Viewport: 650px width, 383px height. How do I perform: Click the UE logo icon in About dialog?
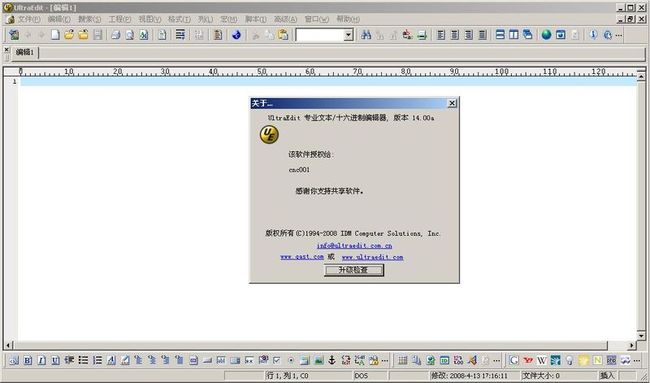pos(269,135)
